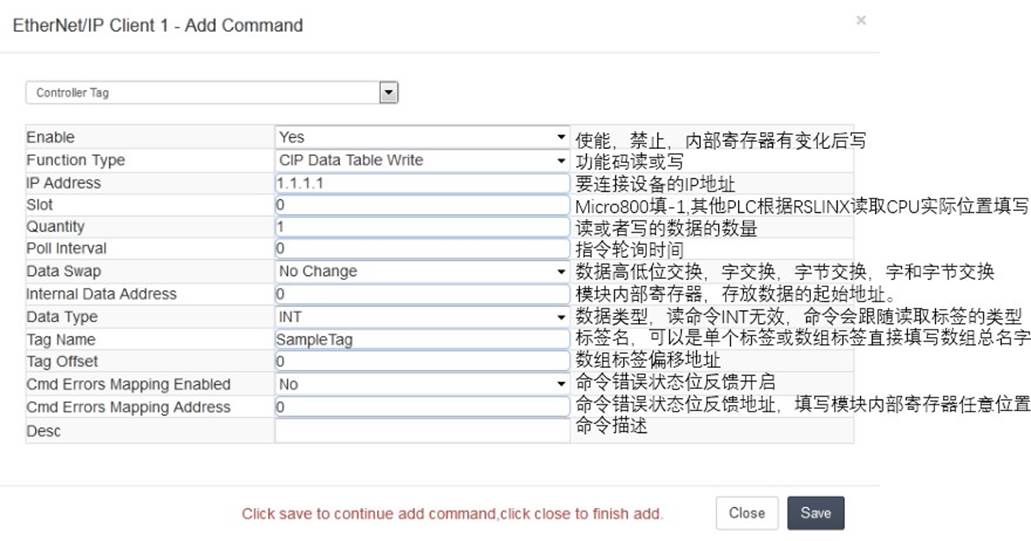Click the Quantity input field
This screenshot has width=1031, height=541.
422,227
